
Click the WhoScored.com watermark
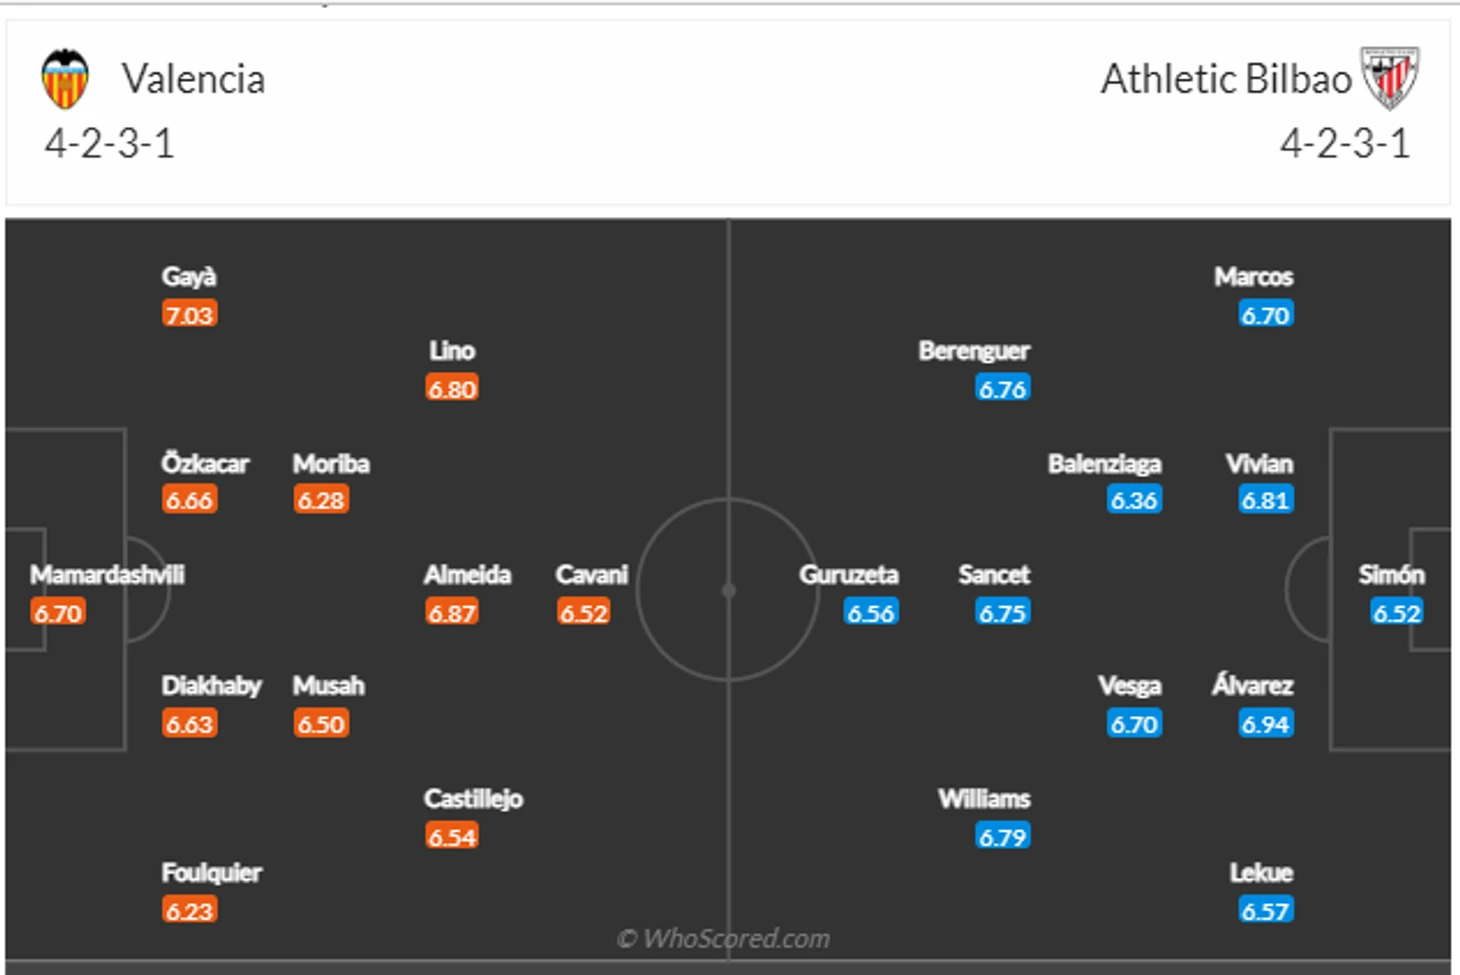point(723,939)
